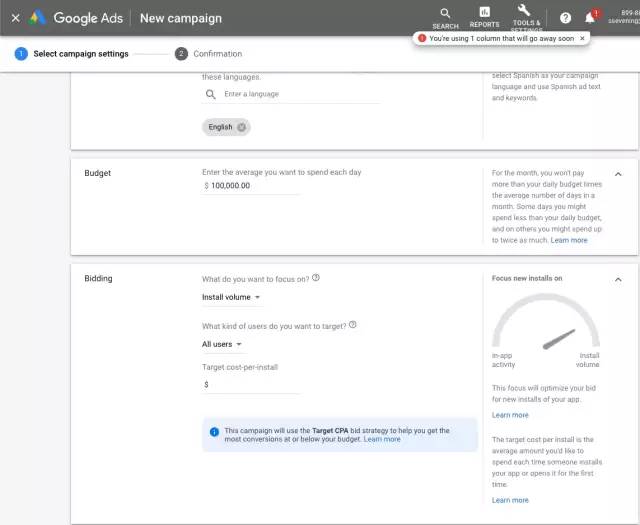
Task: Collapse the Budget section chevron
Action: (618, 174)
